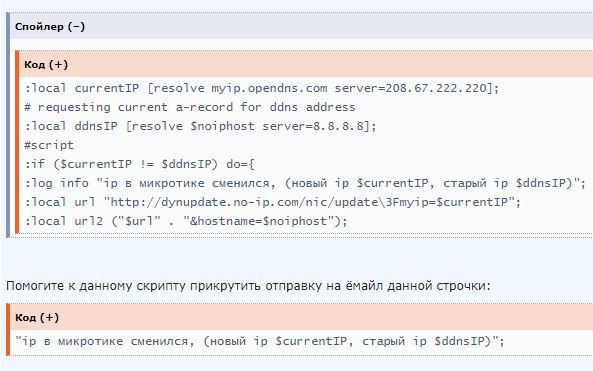Viewport: 593px width, 371px height.
Task: Click the ':log info' line in the first code block
Action: (305, 183)
